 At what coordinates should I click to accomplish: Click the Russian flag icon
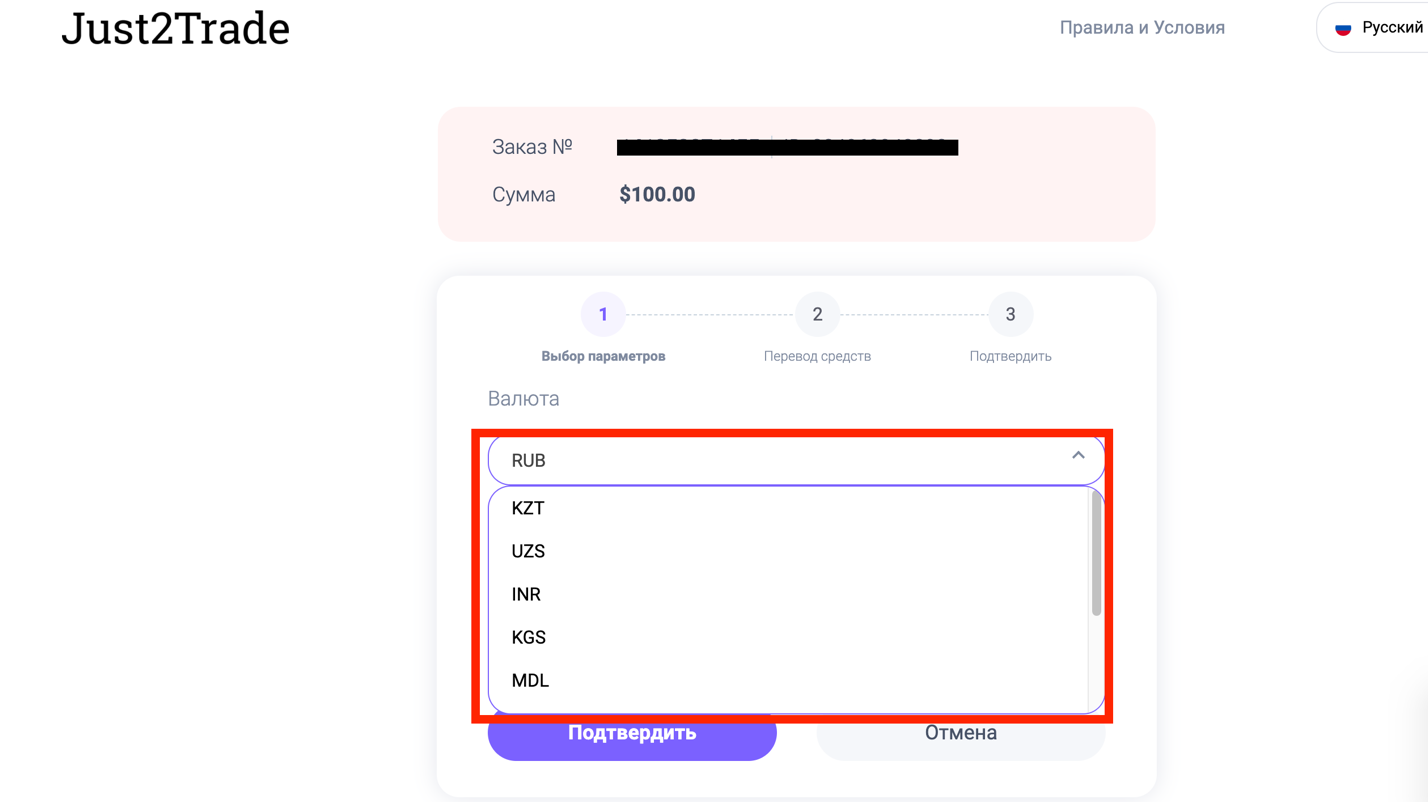[x=1344, y=28]
